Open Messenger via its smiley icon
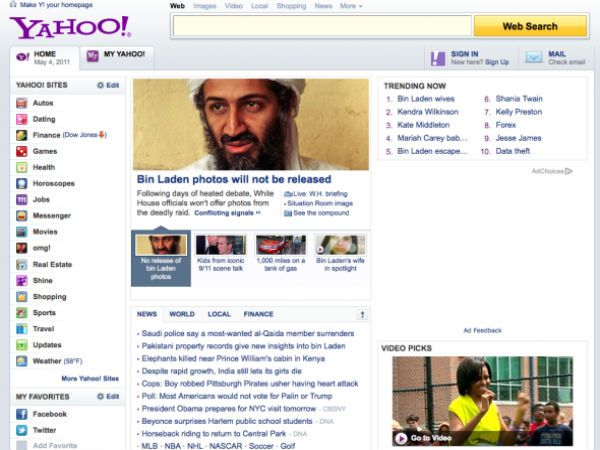Viewport: 600px width, 450px height. point(22,215)
